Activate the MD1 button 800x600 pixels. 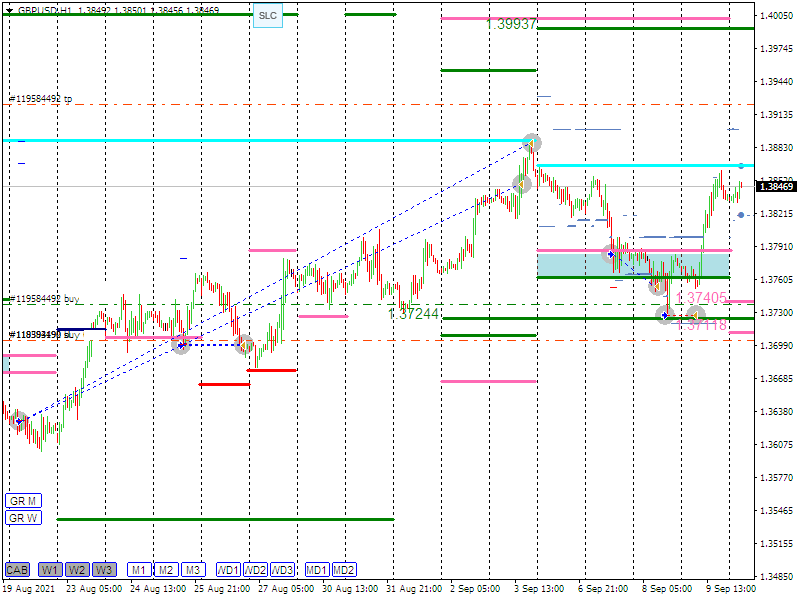coord(317,570)
